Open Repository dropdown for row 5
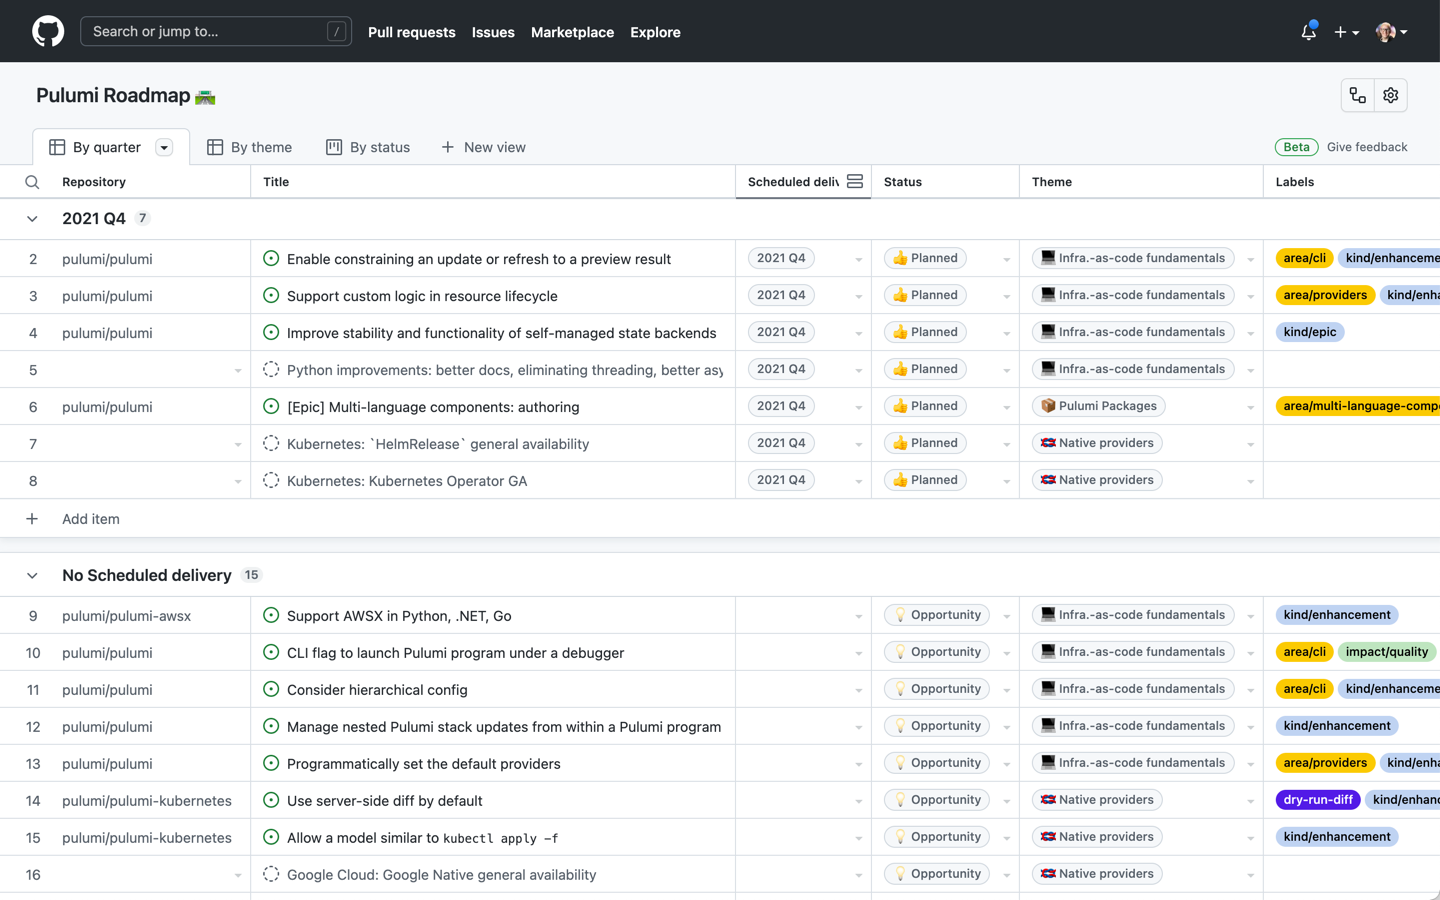 [x=238, y=370]
